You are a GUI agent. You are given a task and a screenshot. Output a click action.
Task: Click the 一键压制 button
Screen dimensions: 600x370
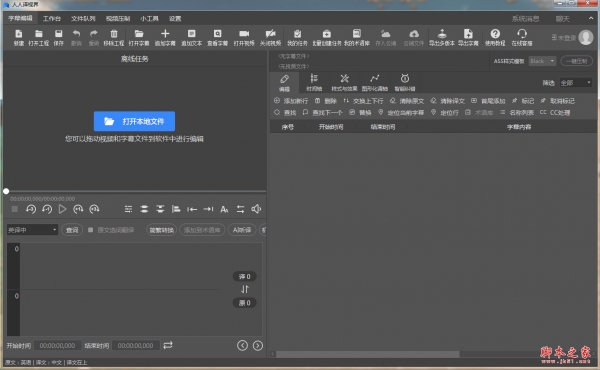point(577,61)
